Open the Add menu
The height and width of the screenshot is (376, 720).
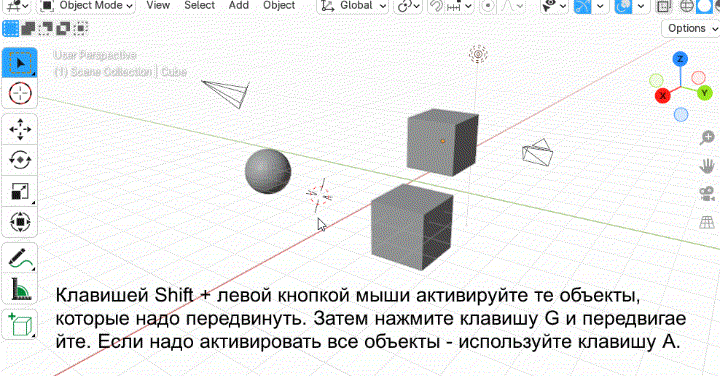239,6
